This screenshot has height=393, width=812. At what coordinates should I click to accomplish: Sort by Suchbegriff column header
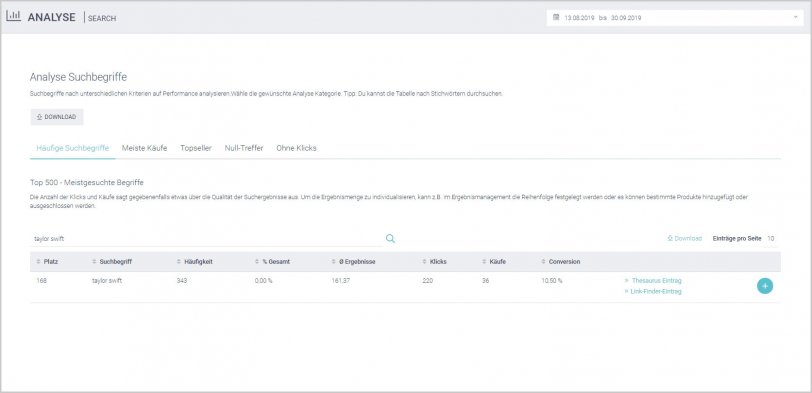(x=112, y=262)
